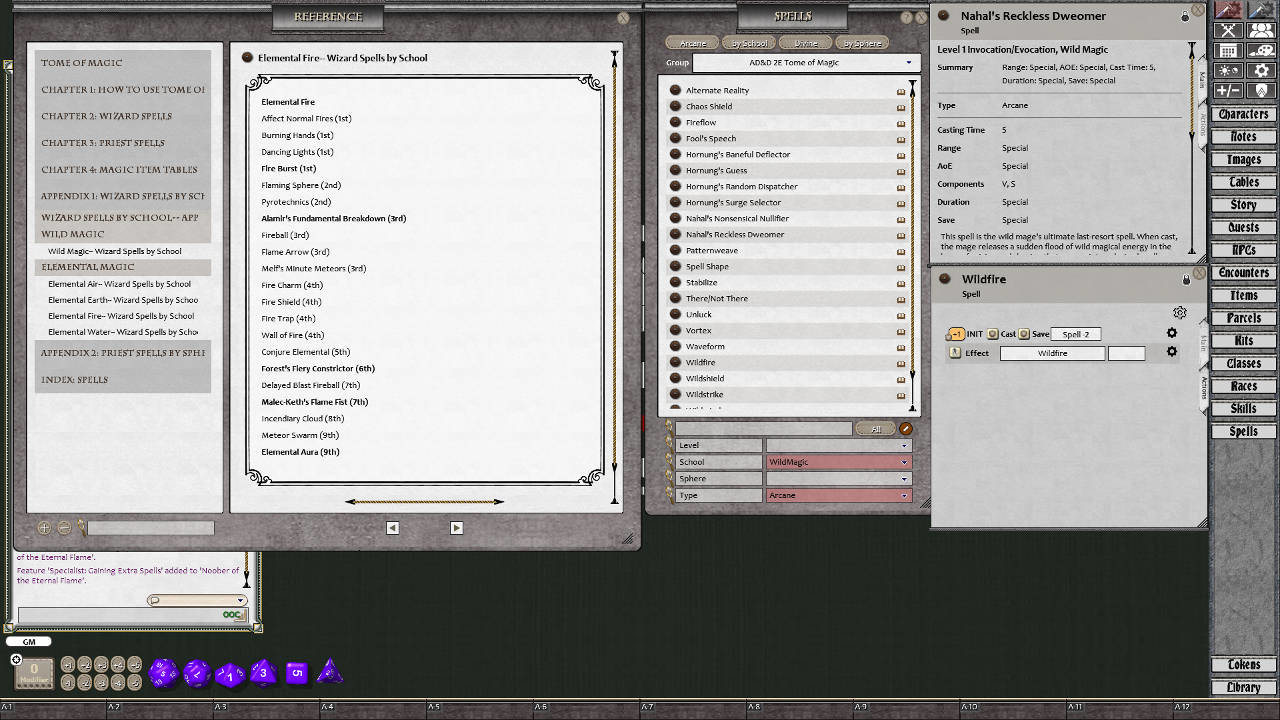Open the Sphere filter dropdown
1280x720 pixels.
pos(838,478)
